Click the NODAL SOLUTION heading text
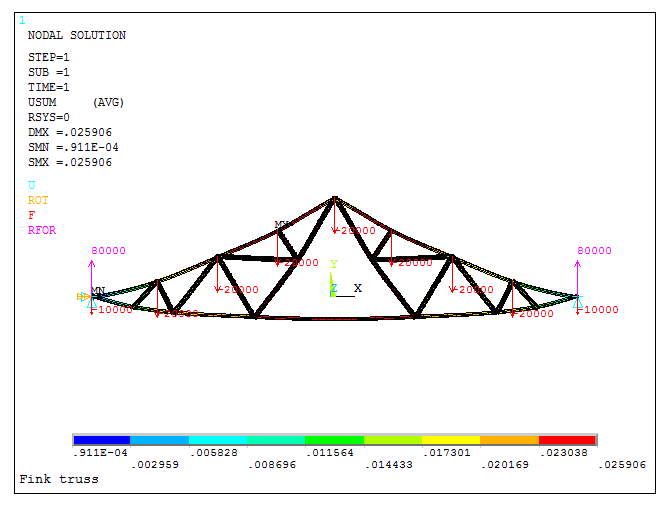Image resolution: width=671 pixels, height=507 pixels. click(x=77, y=35)
